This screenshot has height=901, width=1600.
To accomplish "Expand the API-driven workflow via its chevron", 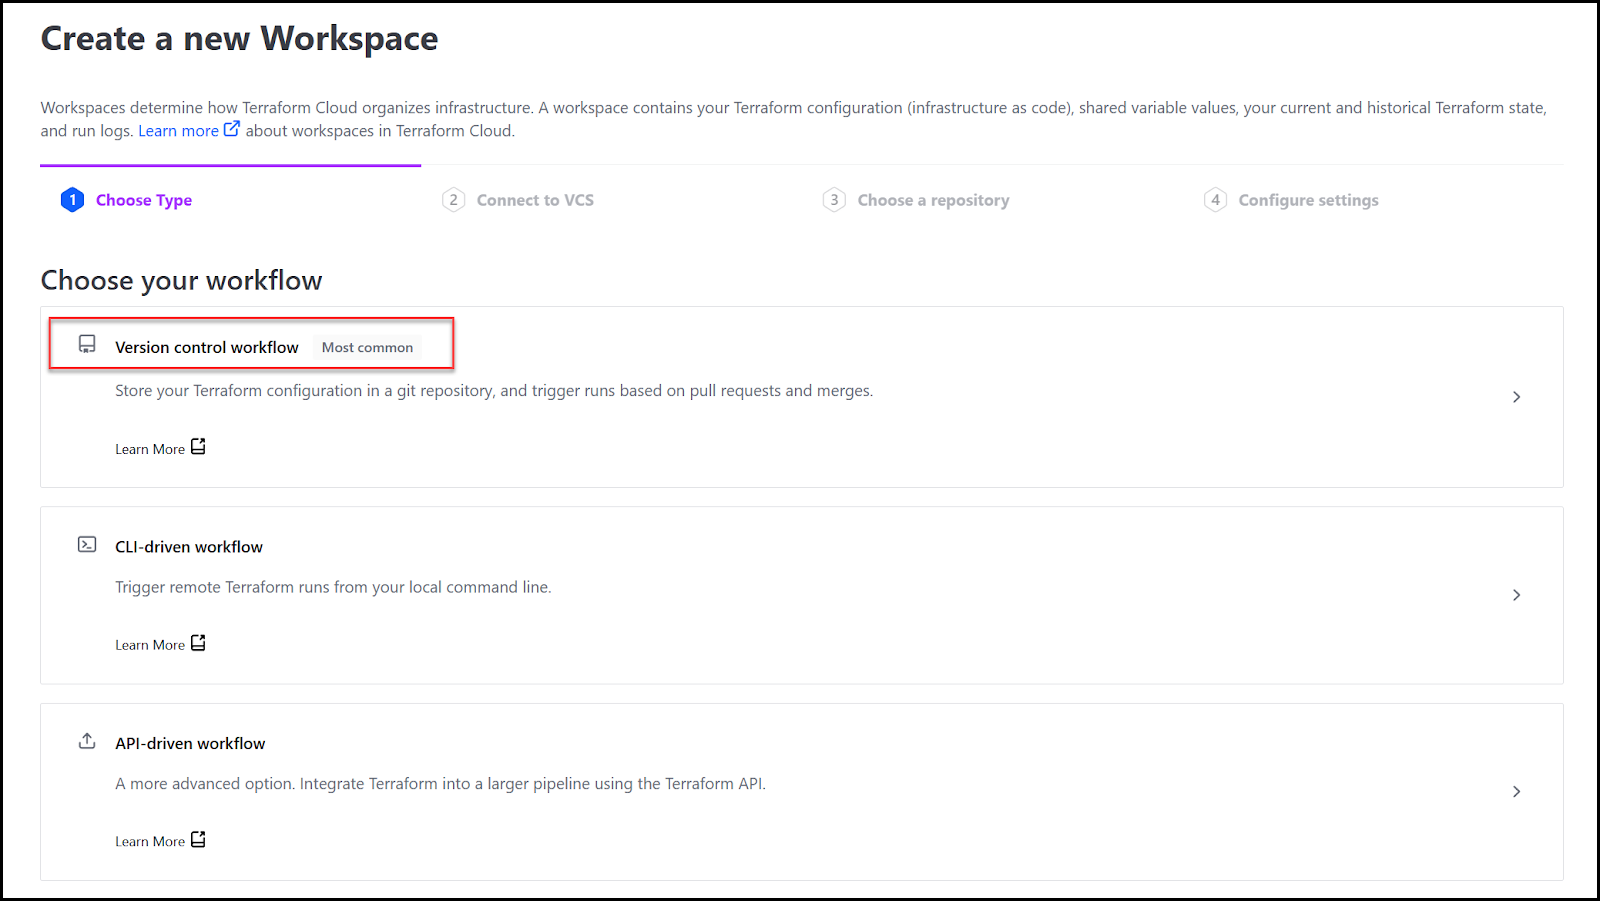I will pos(1516,791).
